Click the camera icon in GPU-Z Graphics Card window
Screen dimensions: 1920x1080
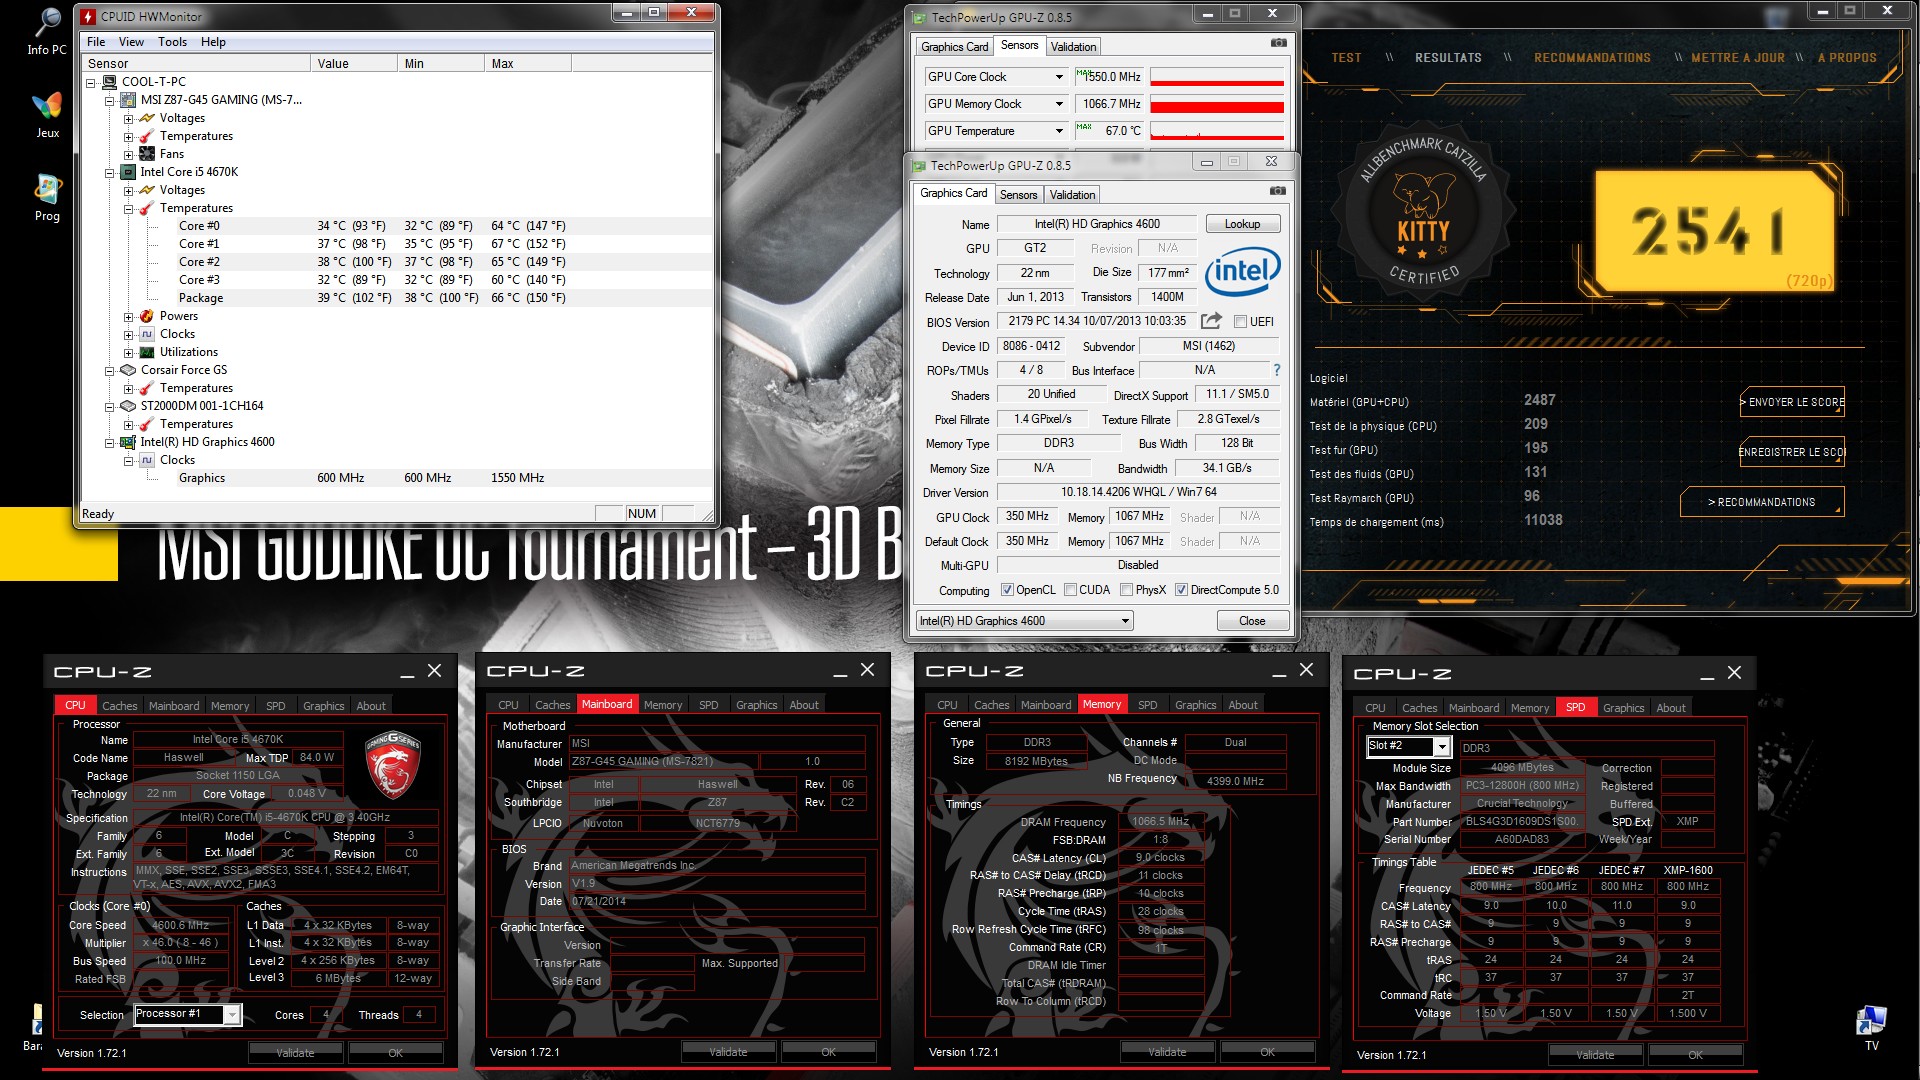[x=1277, y=191]
